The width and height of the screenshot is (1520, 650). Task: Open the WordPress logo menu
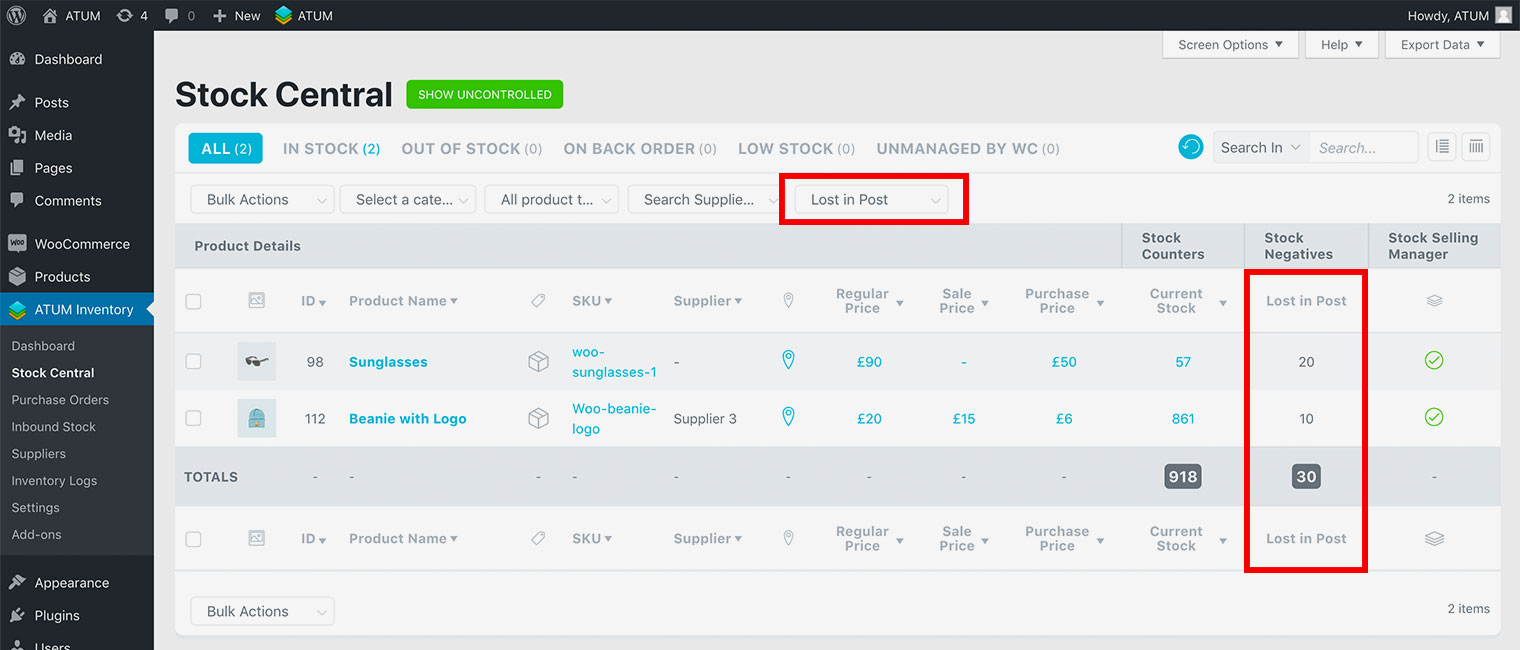pyautogui.click(x=16, y=15)
